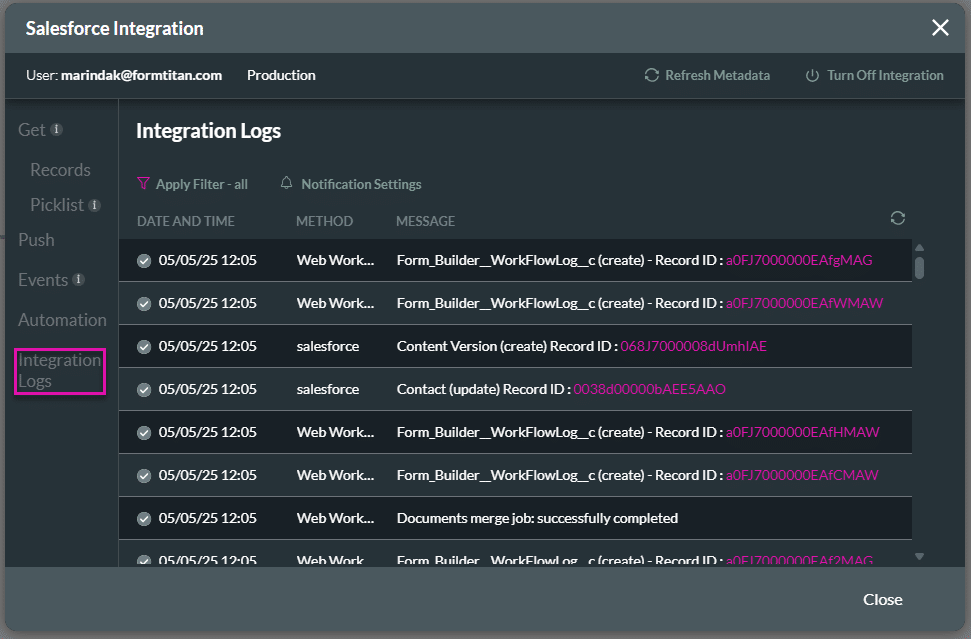Click the Integration Logs heading

tap(208, 131)
